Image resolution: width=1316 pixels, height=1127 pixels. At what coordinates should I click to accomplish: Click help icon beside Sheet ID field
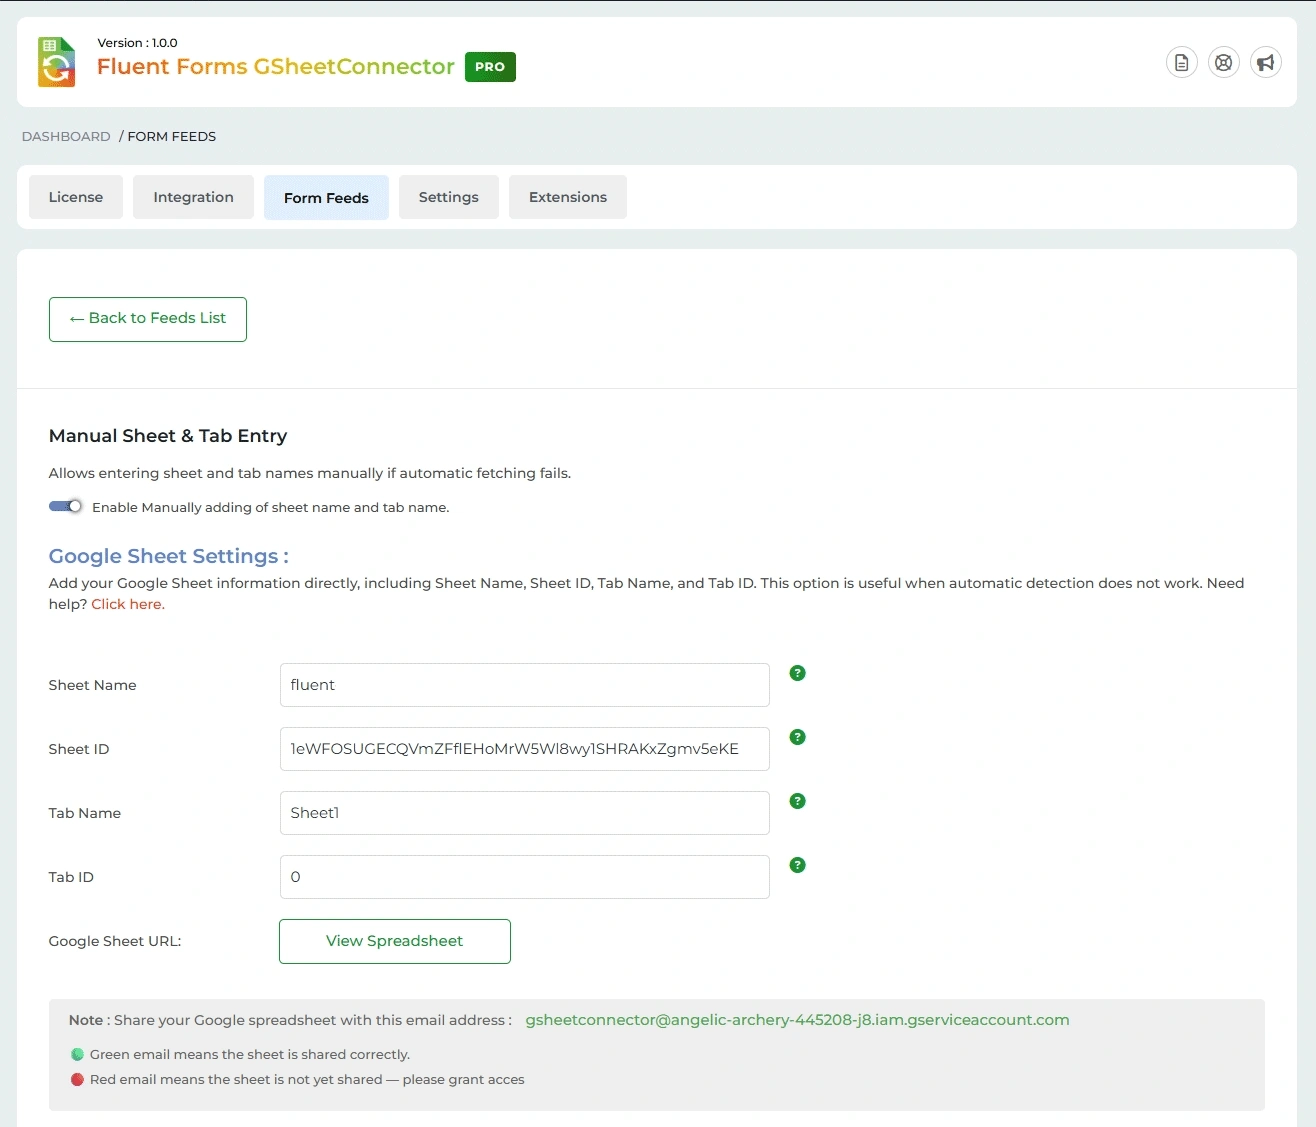point(797,737)
